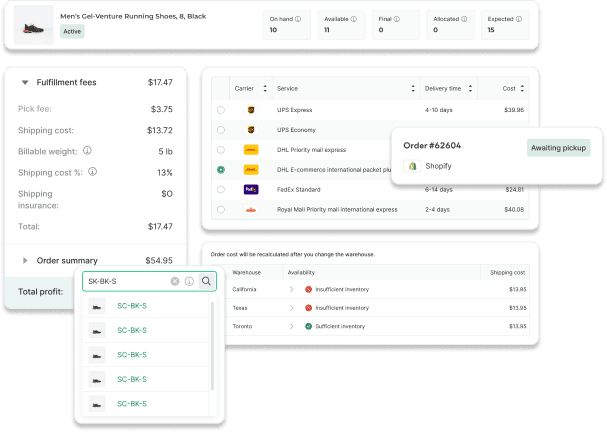Click the search magnifier icon in SKU field

(x=206, y=282)
